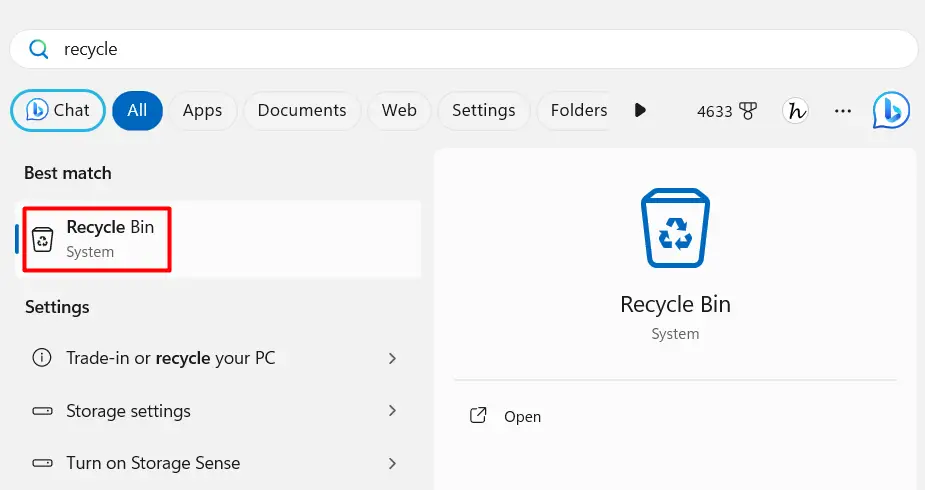Image resolution: width=925 pixels, height=490 pixels.
Task: Switch to the Apps filter tab
Action: pos(202,110)
